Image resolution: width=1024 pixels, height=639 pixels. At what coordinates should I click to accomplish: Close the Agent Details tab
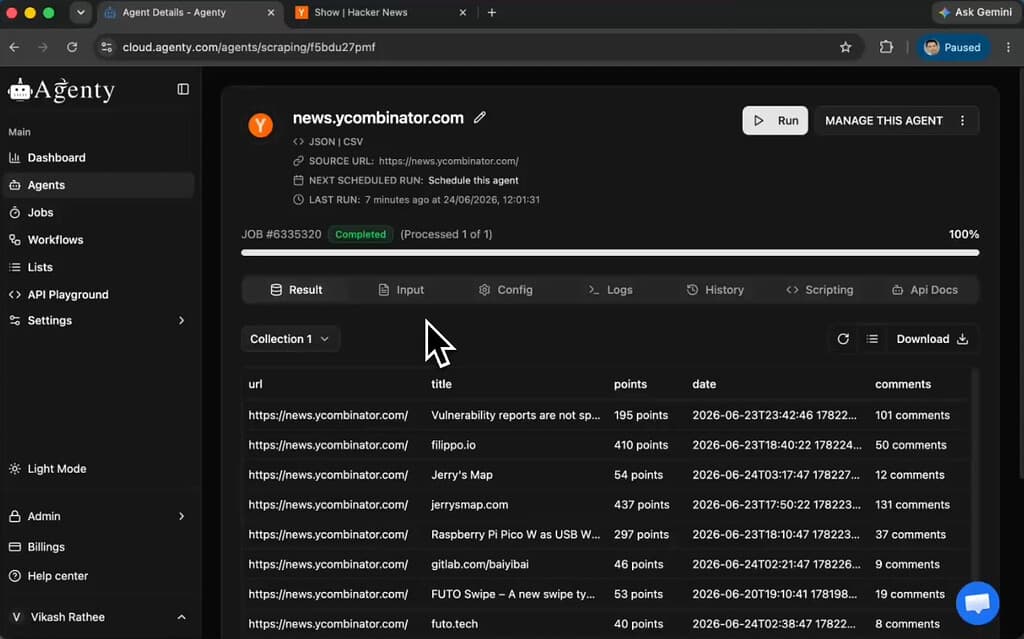(x=271, y=12)
